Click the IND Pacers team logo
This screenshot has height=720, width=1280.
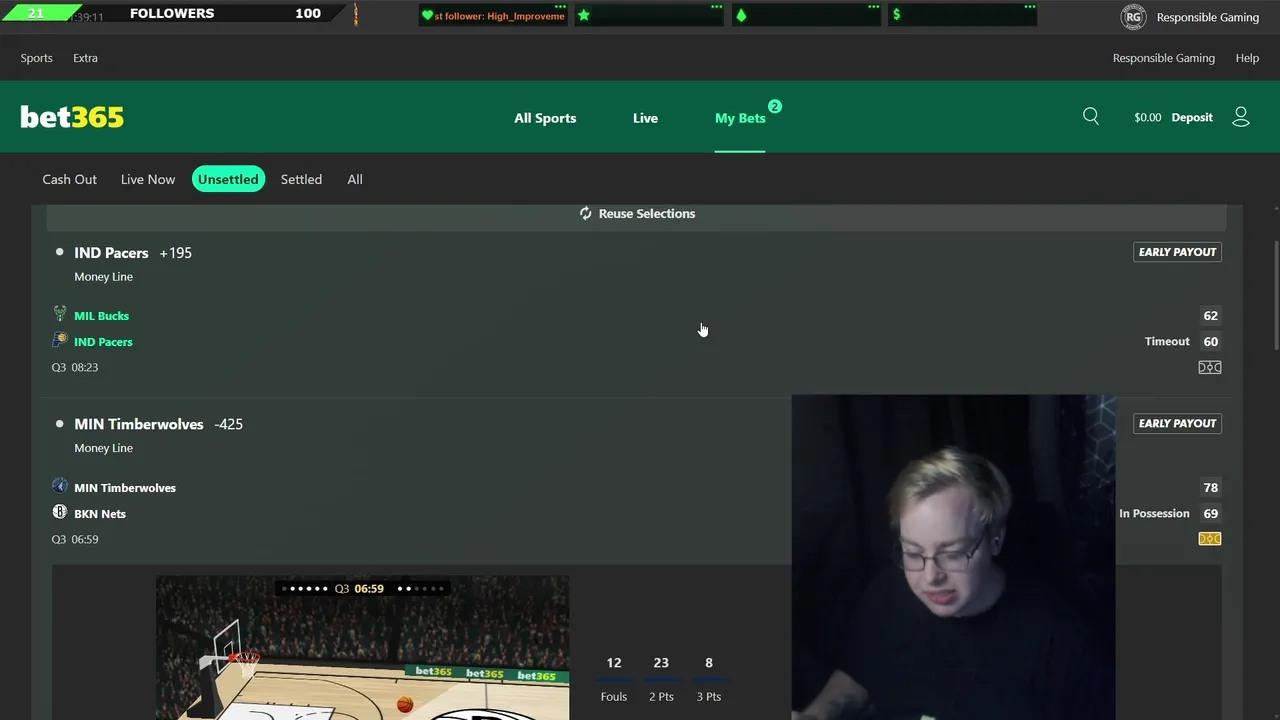60,340
